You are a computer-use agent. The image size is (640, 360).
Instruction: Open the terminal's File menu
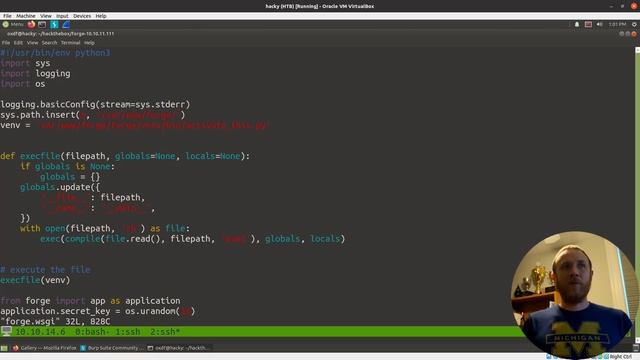(6, 42)
